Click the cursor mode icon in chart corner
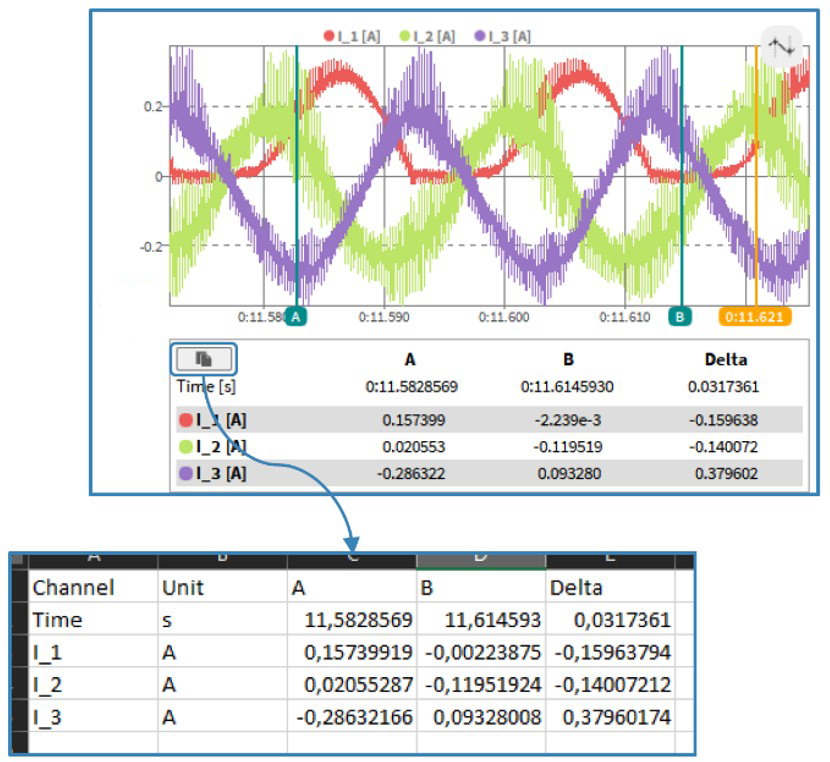The width and height of the screenshot is (830, 762). [780, 46]
